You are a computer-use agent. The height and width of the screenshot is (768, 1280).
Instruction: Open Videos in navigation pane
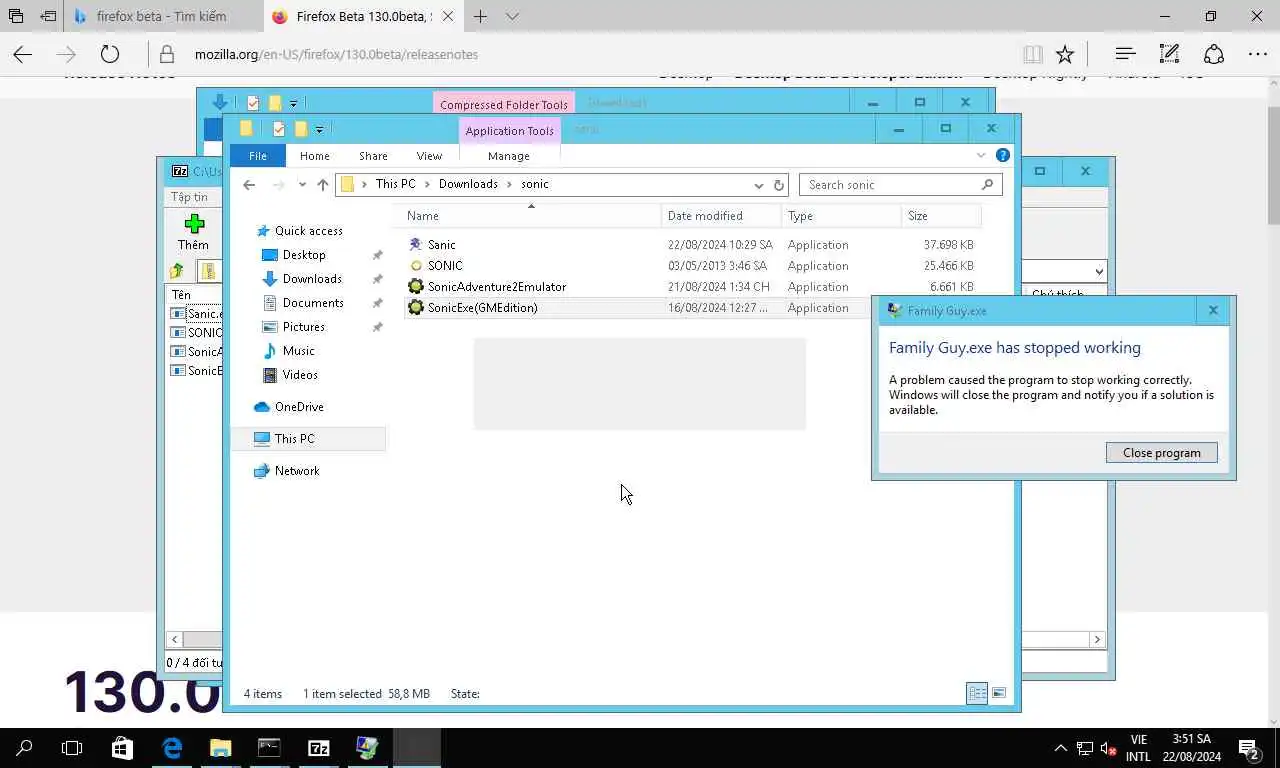click(x=300, y=375)
